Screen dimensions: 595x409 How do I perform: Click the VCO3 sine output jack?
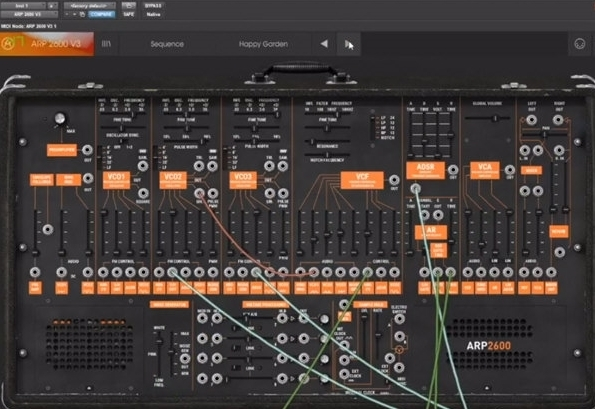[x=269, y=193]
